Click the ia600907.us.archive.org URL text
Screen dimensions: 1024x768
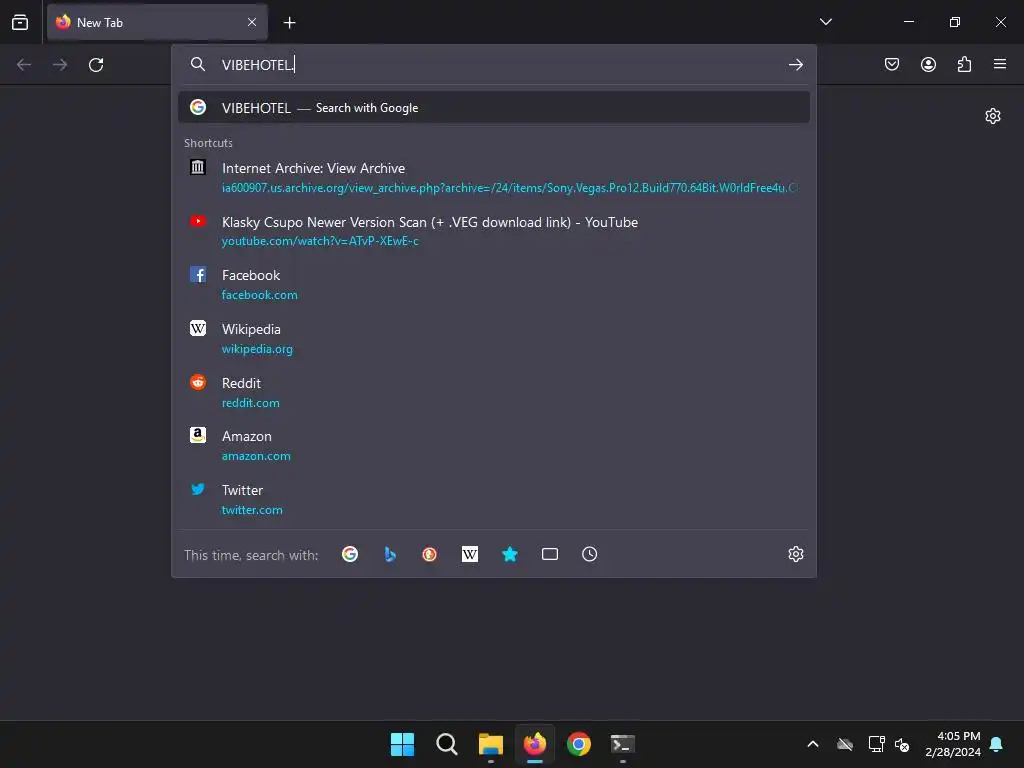click(x=509, y=188)
